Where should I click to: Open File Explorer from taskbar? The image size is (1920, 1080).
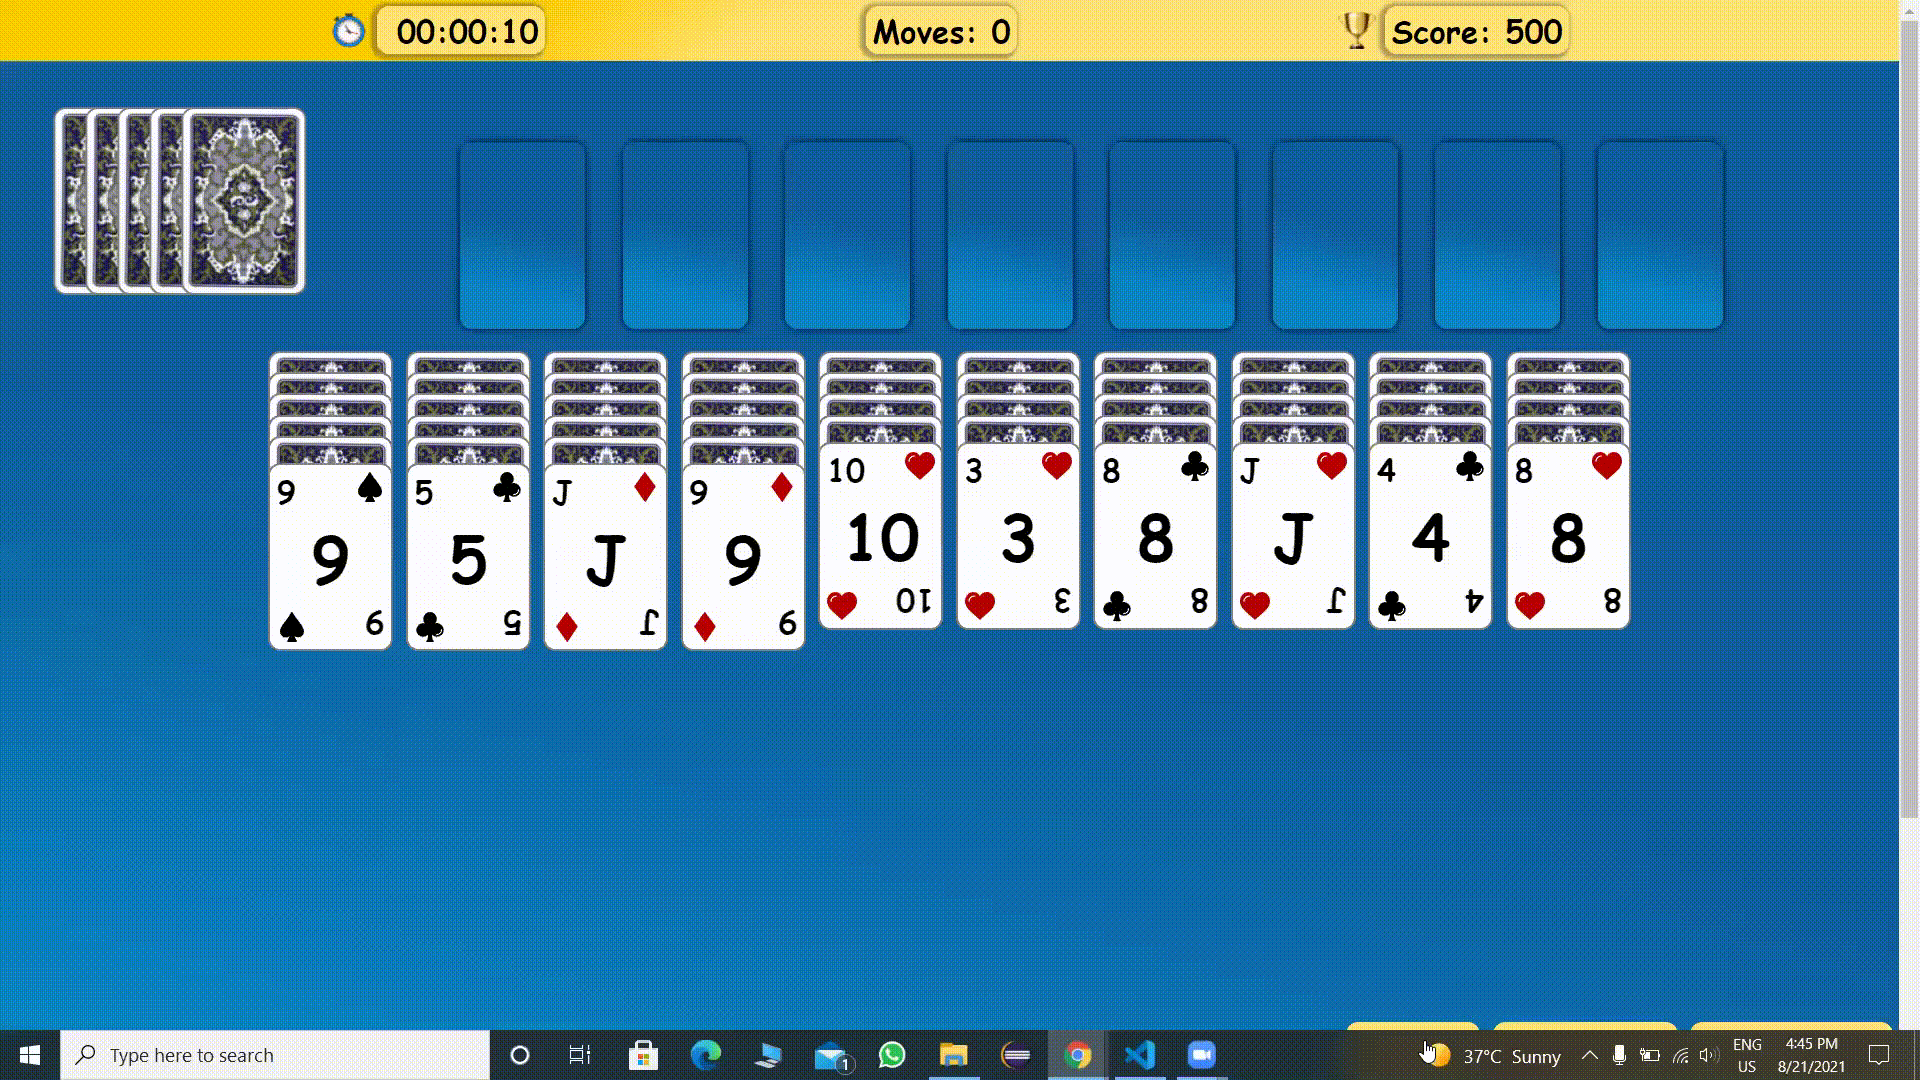coord(953,1055)
